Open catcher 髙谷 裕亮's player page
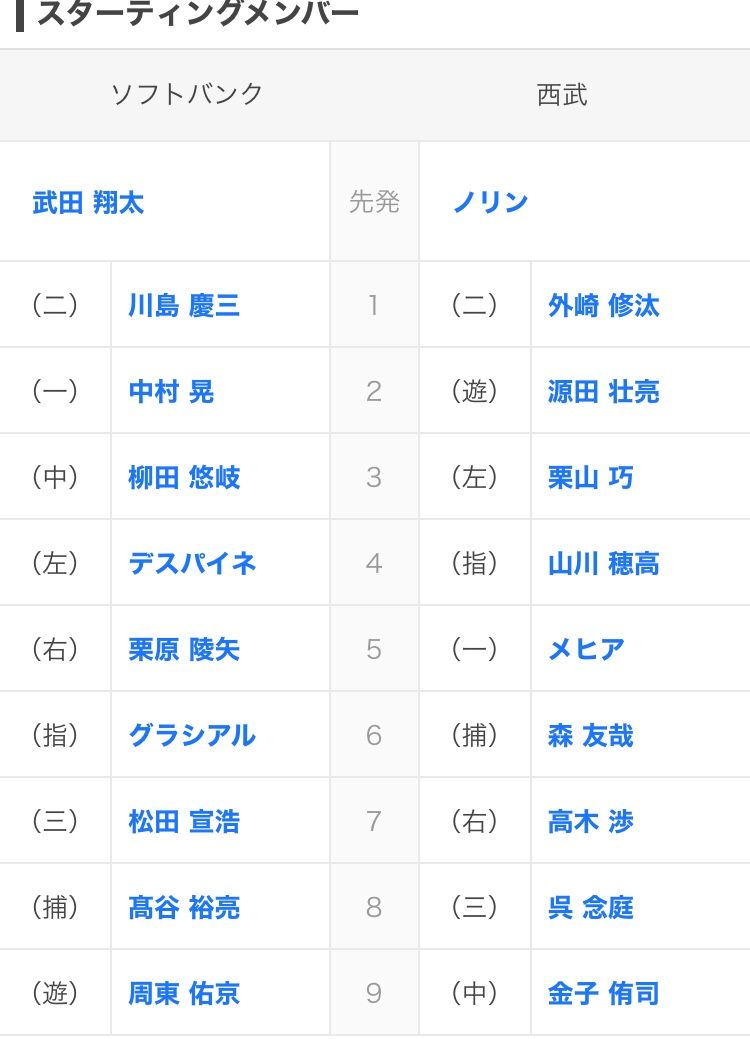Viewport: 750px width, 1039px height. pos(184,907)
